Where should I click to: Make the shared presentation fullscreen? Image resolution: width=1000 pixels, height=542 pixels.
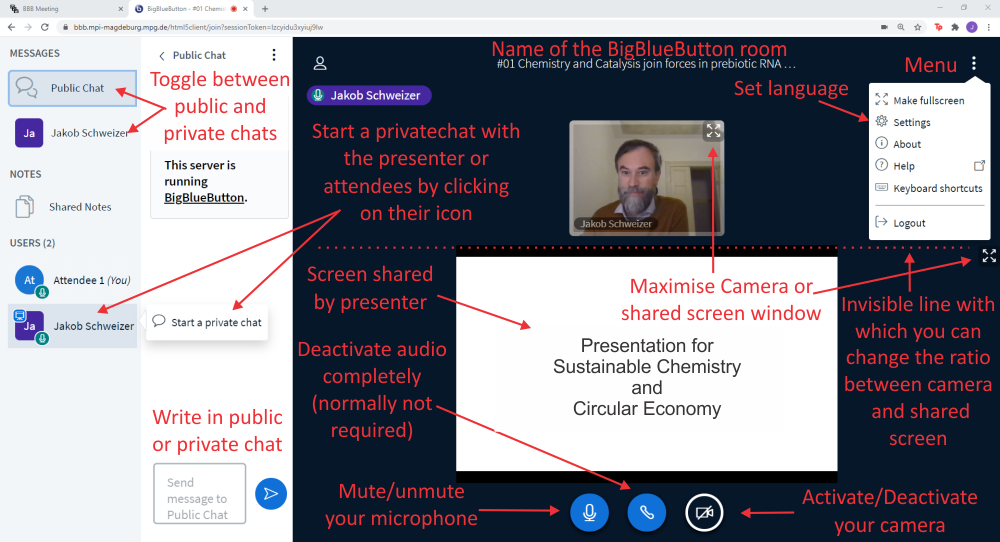point(989,256)
